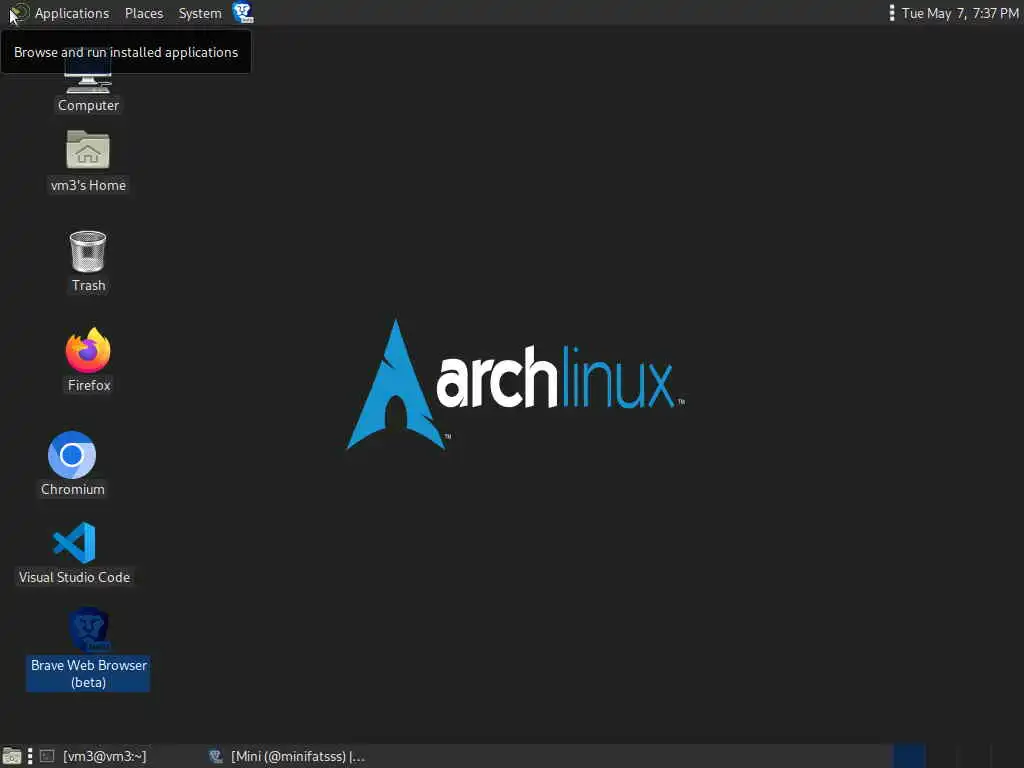
Task: Launch Brave beta from top panel icon
Action: (x=244, y=13)
